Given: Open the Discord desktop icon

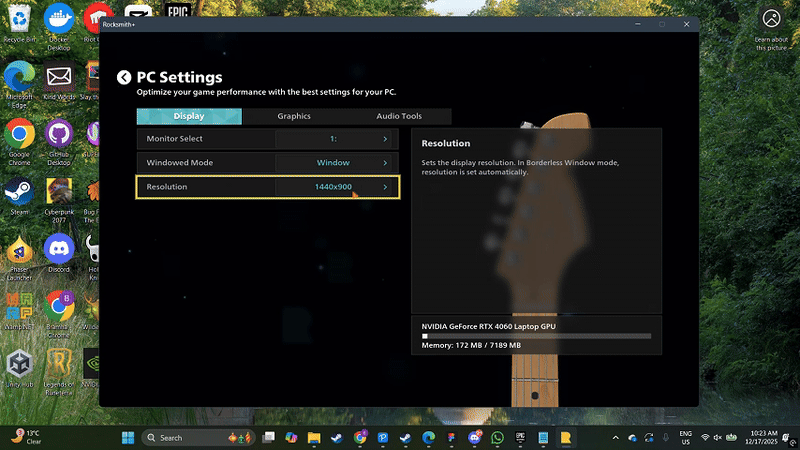Looking at the screenshot, I should pyautogui.click(x=59, y=249).
